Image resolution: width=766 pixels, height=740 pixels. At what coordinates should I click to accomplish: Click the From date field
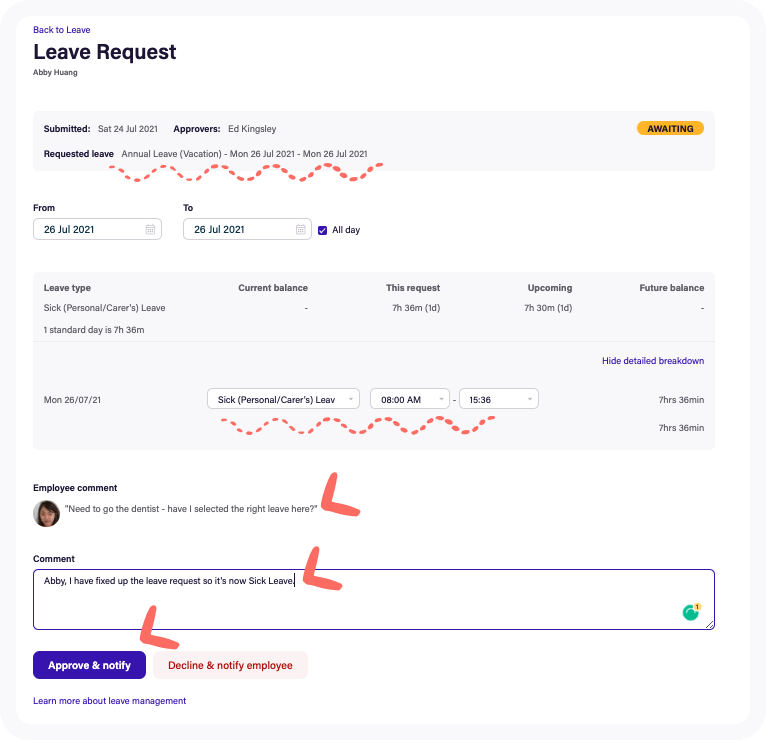[x=88, y=229]
